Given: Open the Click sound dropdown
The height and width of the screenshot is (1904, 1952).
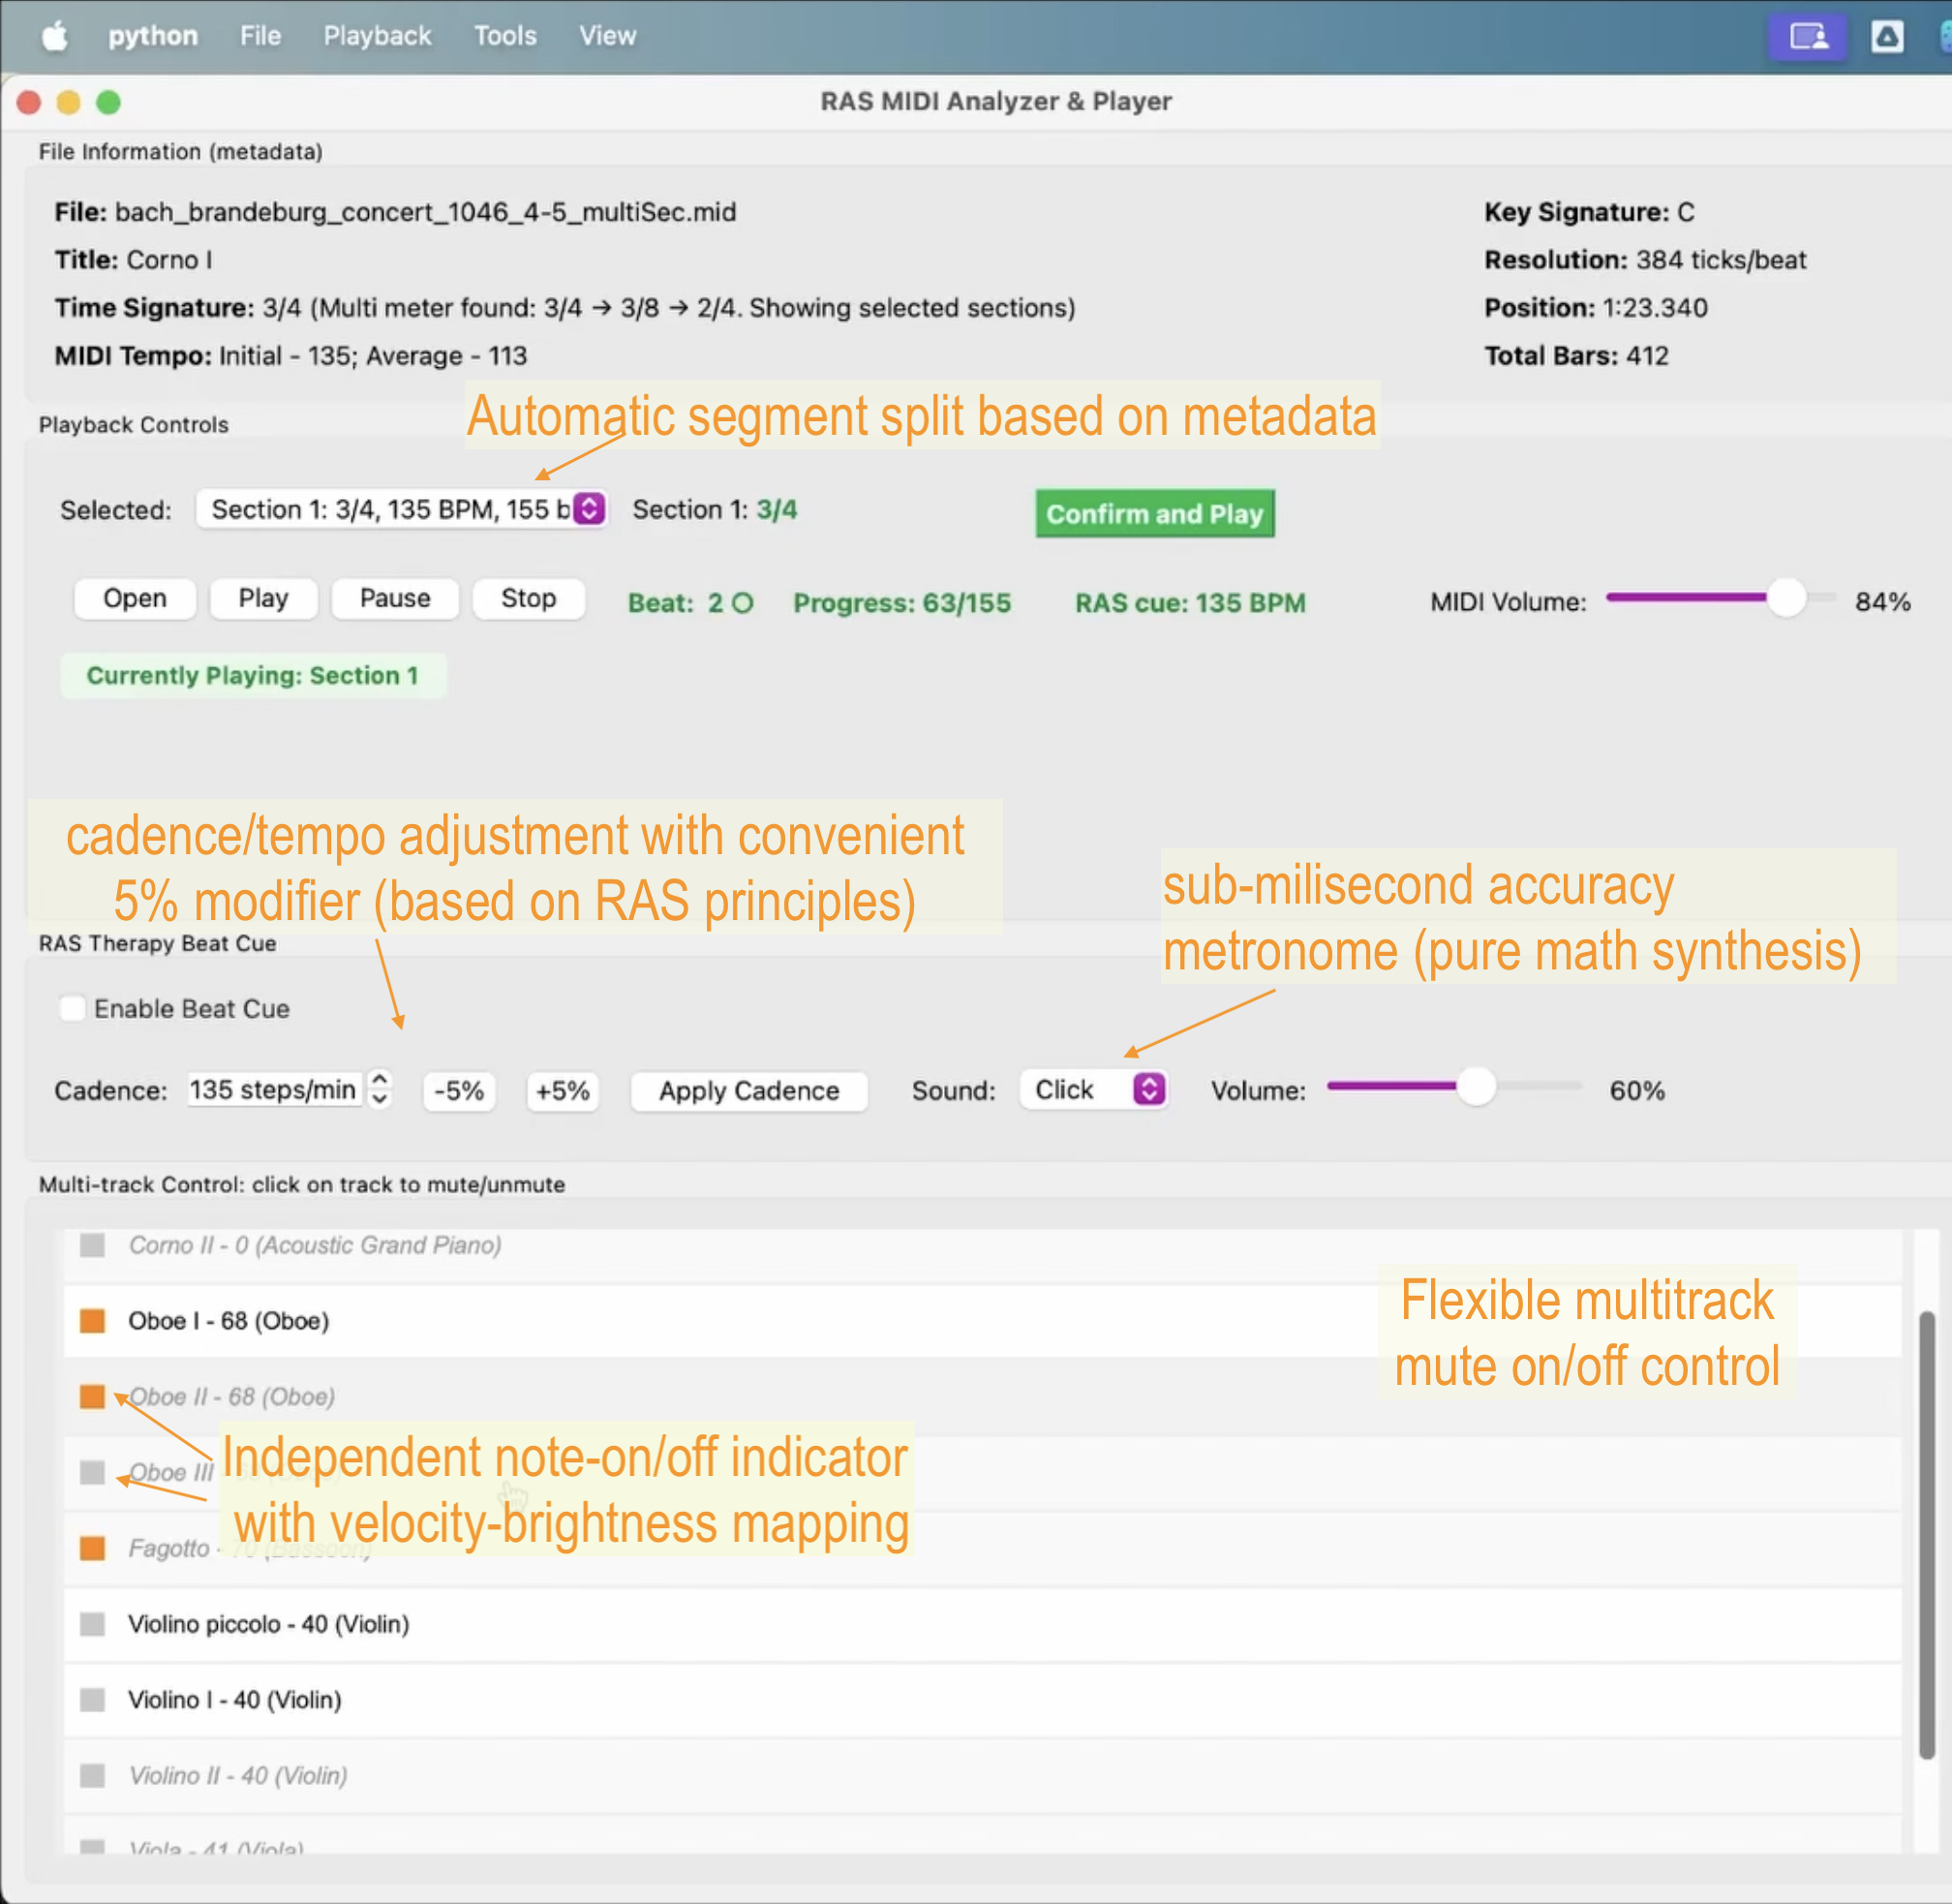Looking at the screenshot, I should 1093,1089.
